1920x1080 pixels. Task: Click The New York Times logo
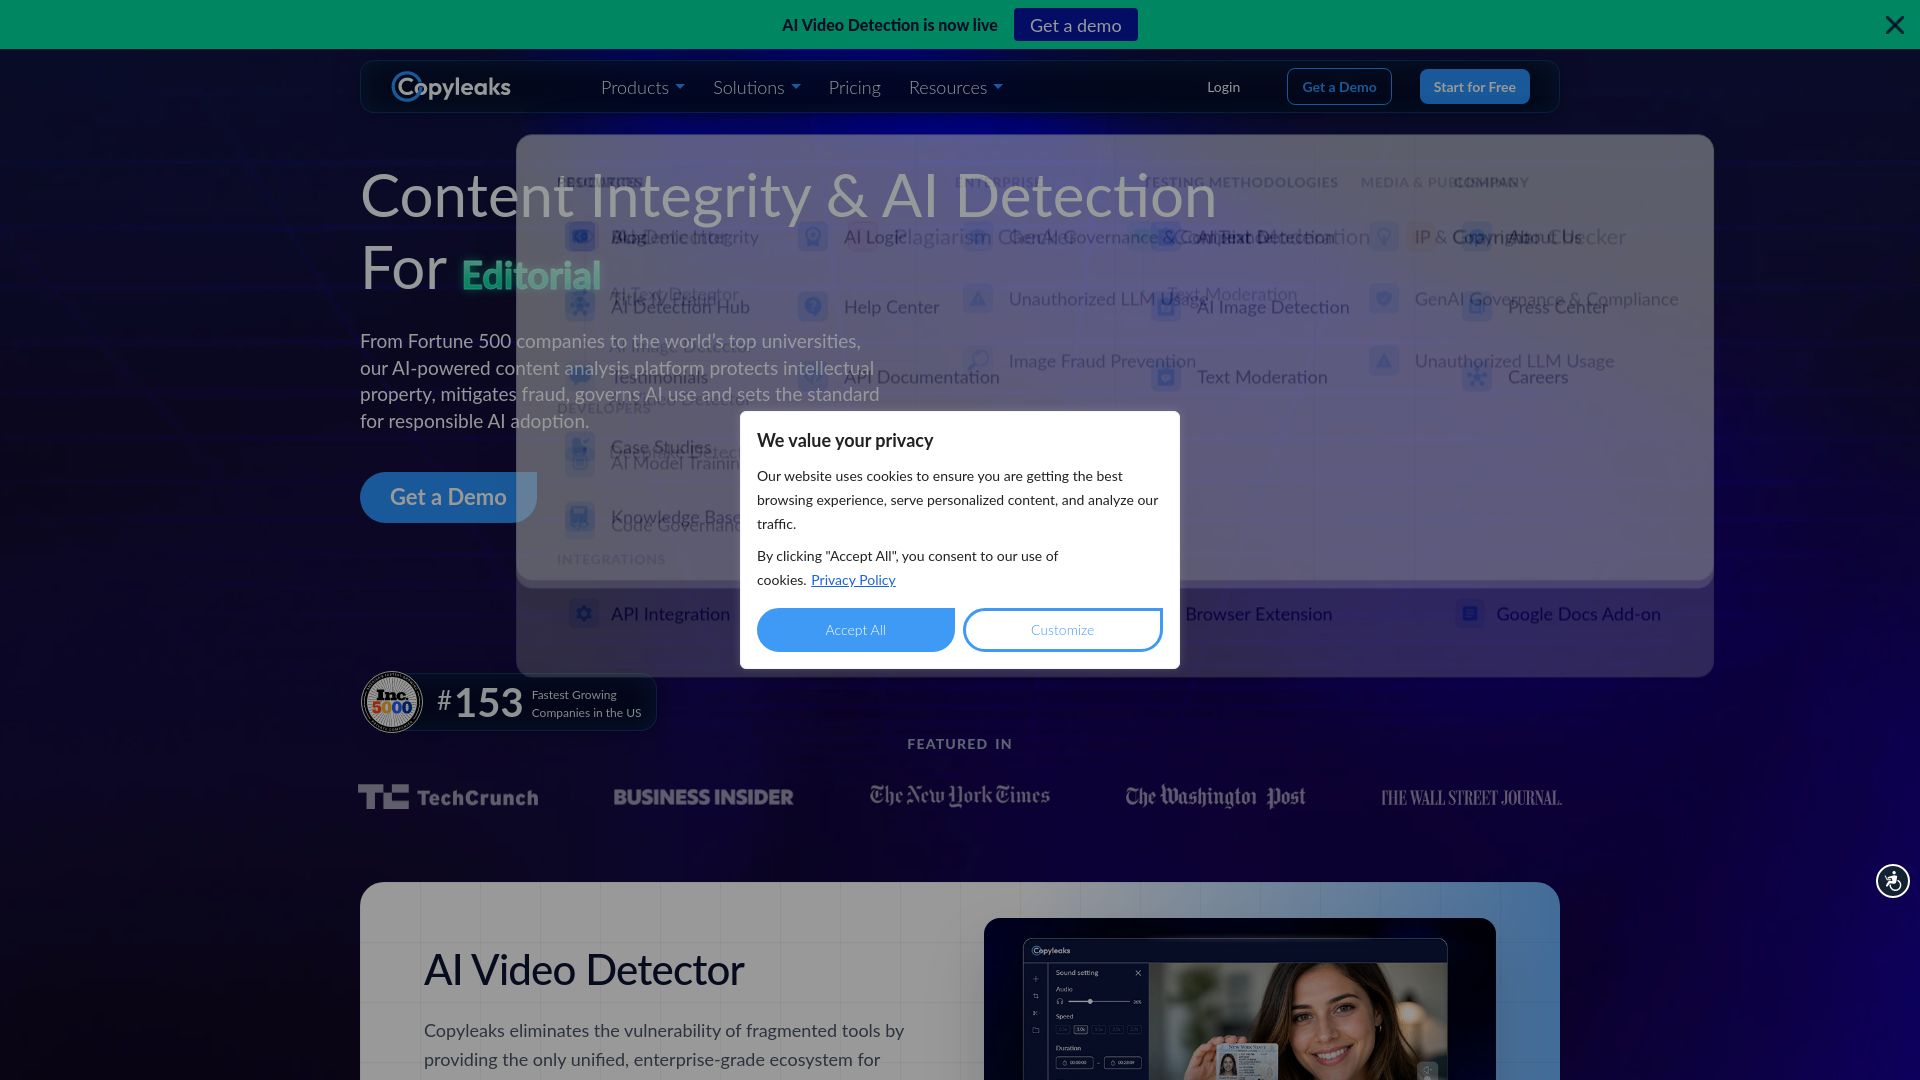point(960,796)
